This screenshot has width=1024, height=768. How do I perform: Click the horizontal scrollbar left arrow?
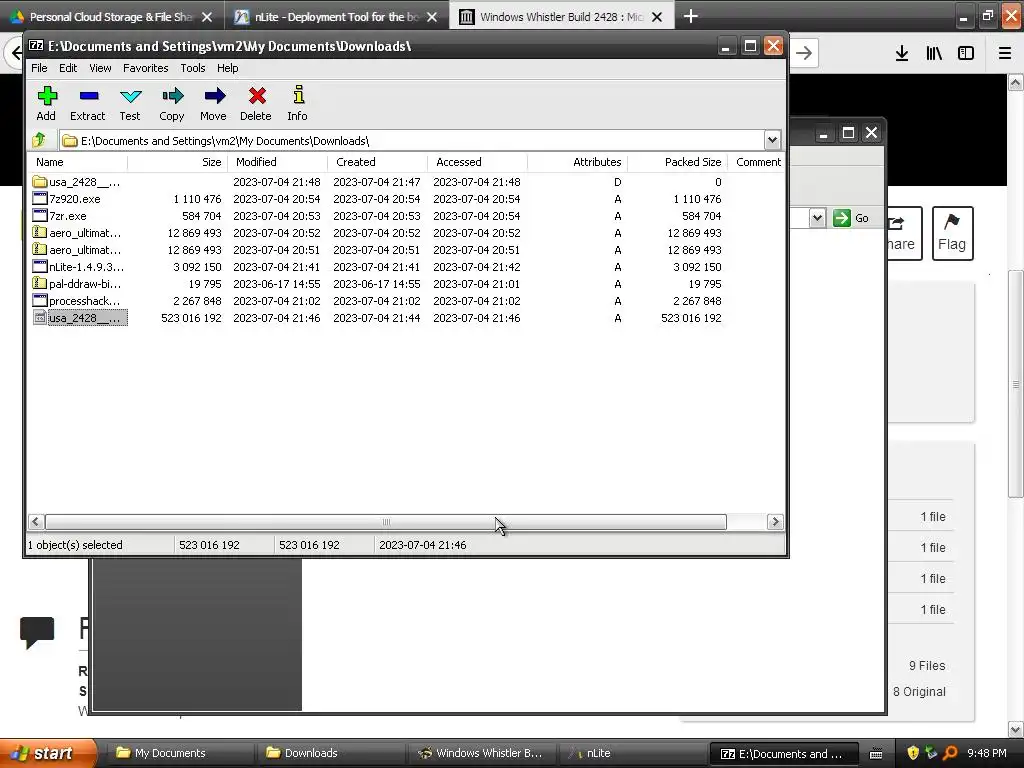[36, 522]
